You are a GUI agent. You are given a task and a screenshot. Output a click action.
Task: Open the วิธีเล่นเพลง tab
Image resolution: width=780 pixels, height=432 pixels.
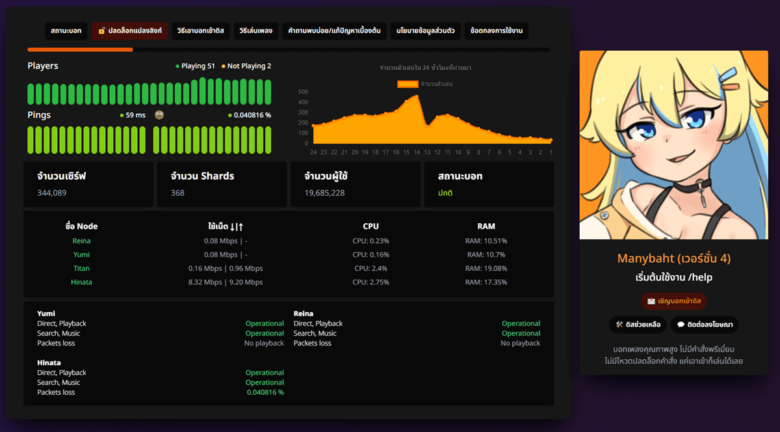pyautogui.click(x=255, y=30)
